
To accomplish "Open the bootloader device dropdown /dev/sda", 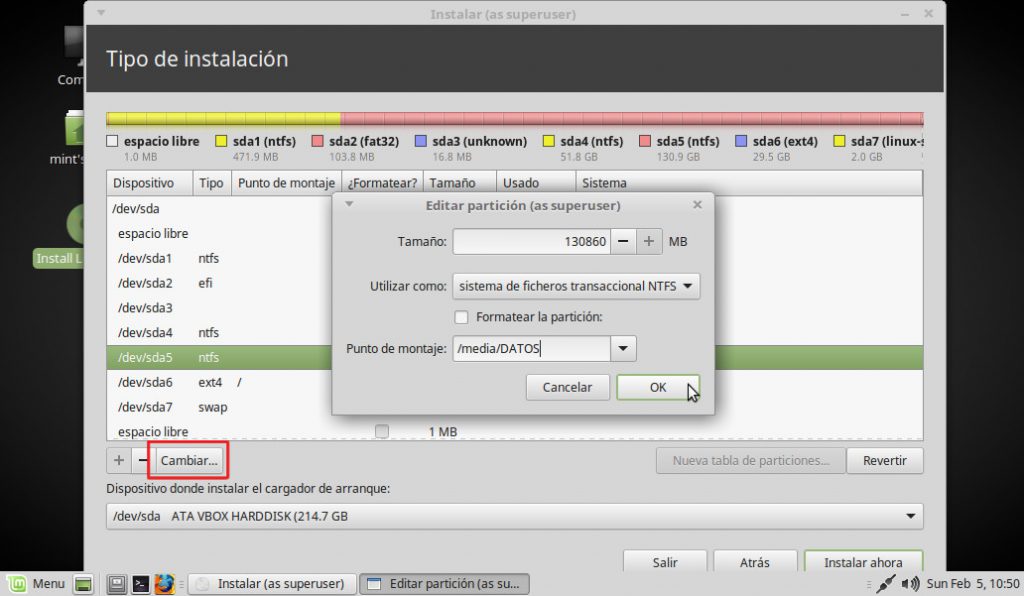I will pos(514,516).
